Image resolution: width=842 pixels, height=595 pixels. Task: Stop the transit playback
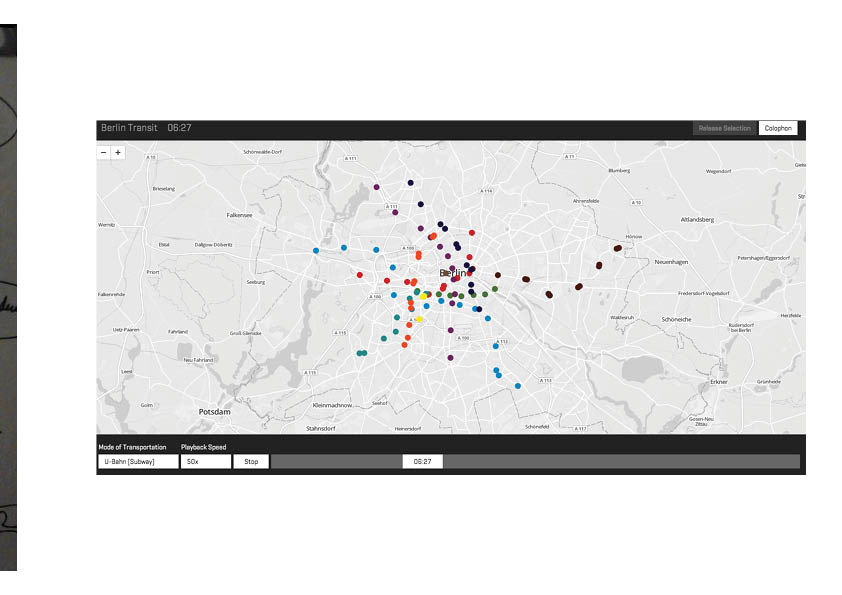[251, 462]
